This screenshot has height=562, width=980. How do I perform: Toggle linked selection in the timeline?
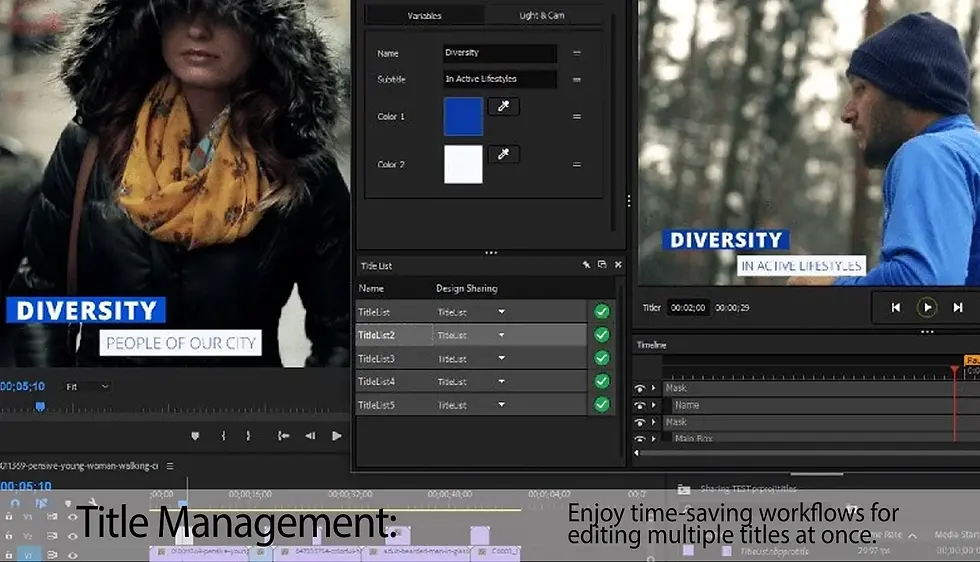pyautogui.click(x=41, y=503)
